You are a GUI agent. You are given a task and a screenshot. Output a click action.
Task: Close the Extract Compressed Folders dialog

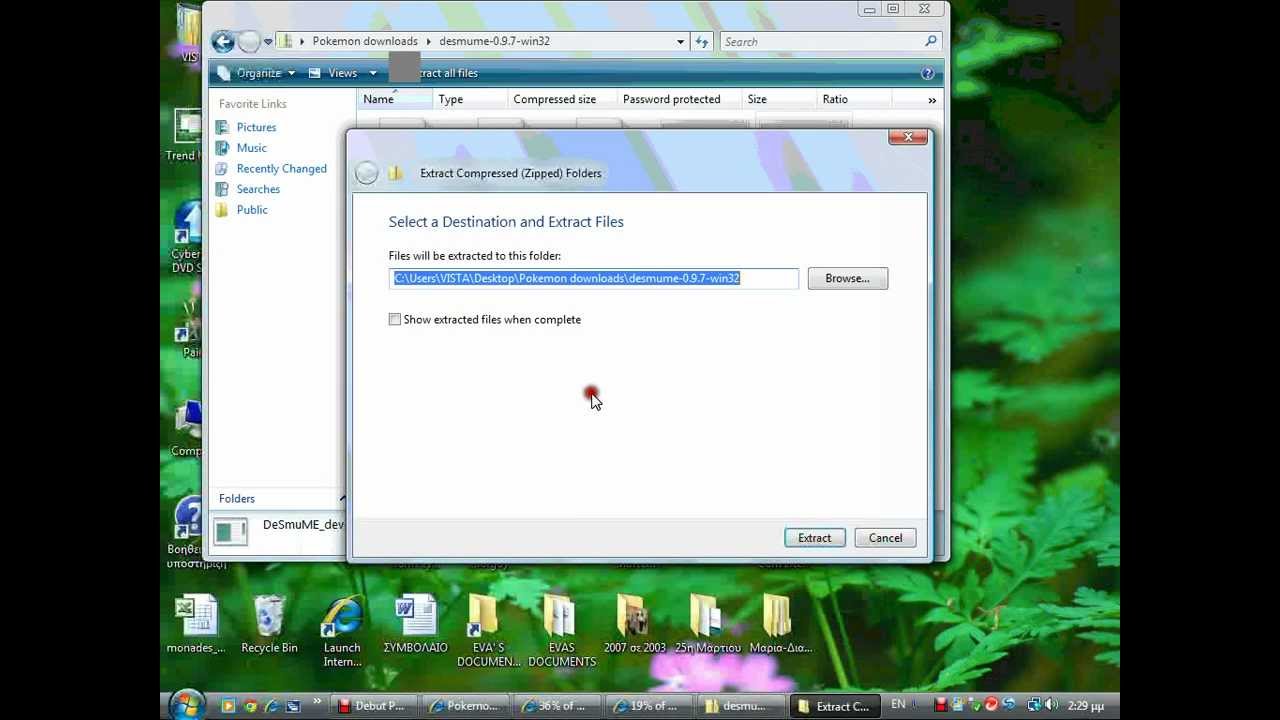(908, 137)
